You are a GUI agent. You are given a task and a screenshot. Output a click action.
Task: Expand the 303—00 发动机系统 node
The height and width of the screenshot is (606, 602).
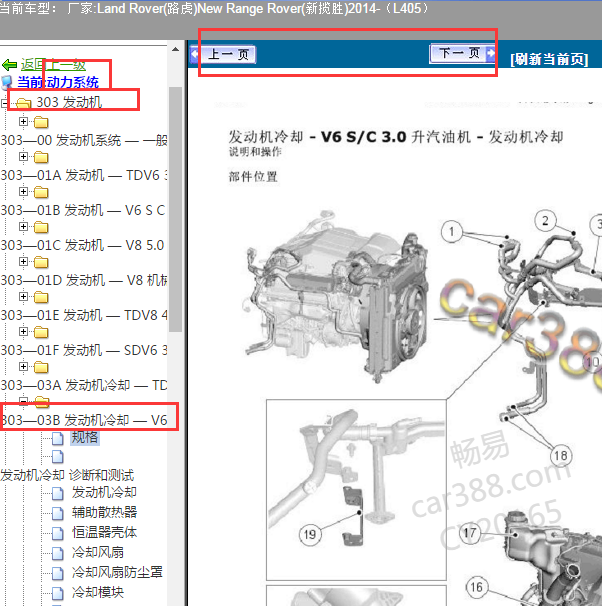point(23,122)
